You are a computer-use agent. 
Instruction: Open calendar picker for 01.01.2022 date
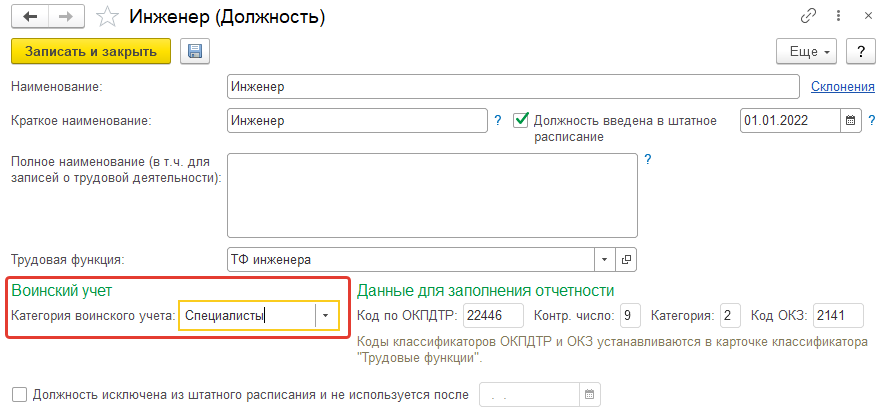coord(851,121)
